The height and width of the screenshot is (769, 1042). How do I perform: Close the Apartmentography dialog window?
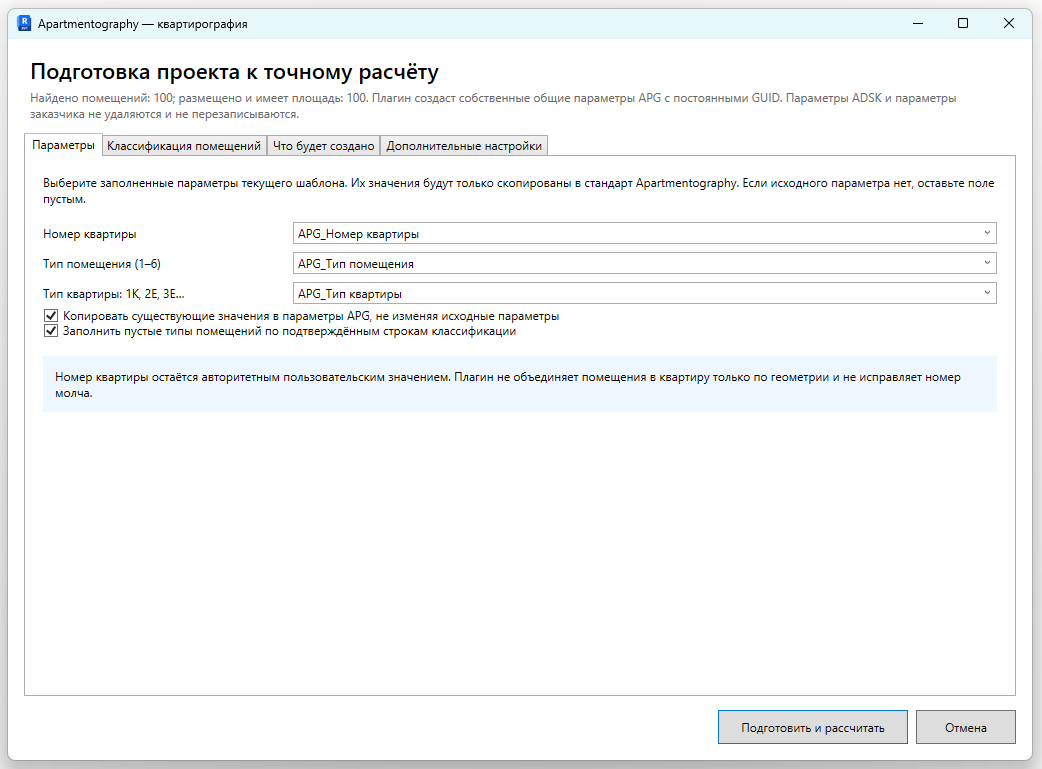tap(1009, 23)
